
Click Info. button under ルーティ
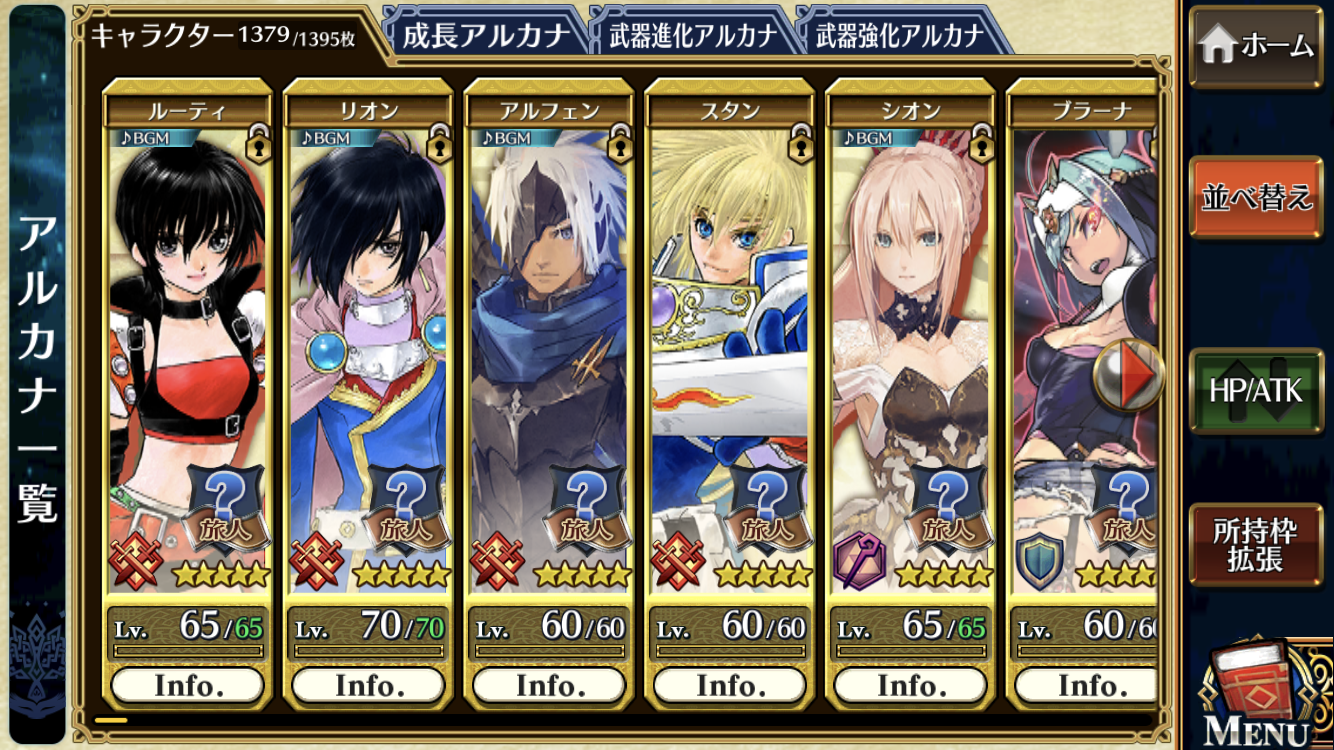(x=187, y=685)
